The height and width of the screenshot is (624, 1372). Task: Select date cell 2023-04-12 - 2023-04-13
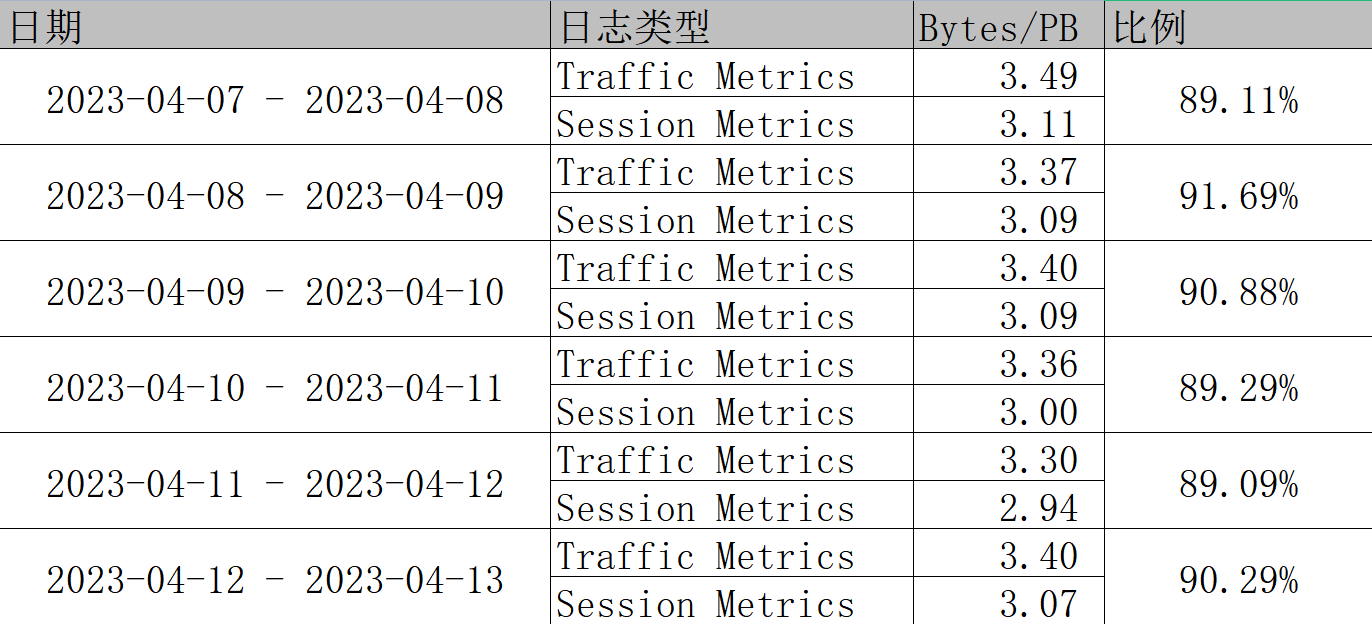275,580
